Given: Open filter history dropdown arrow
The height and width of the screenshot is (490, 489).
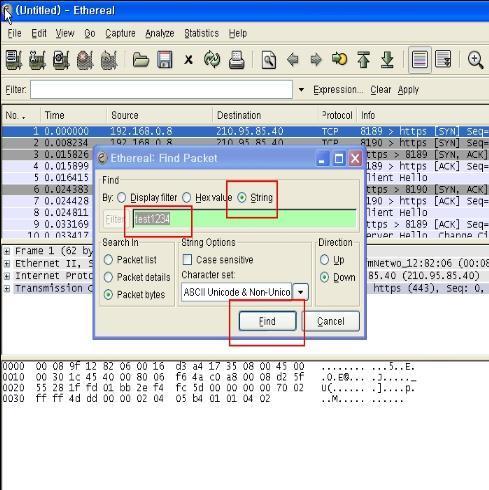Looking at the screenshot, I should (301, 90).
